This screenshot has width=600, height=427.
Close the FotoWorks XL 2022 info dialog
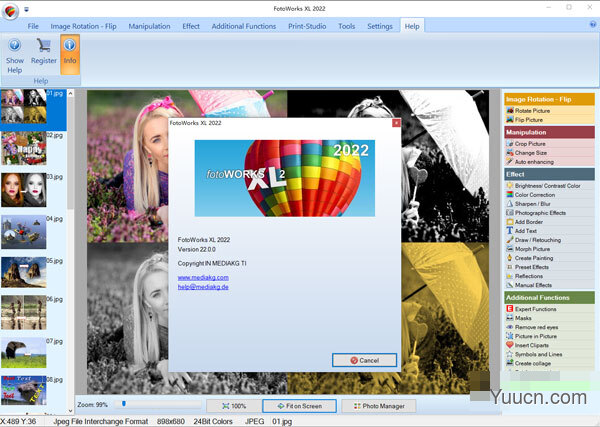(396, 123)
